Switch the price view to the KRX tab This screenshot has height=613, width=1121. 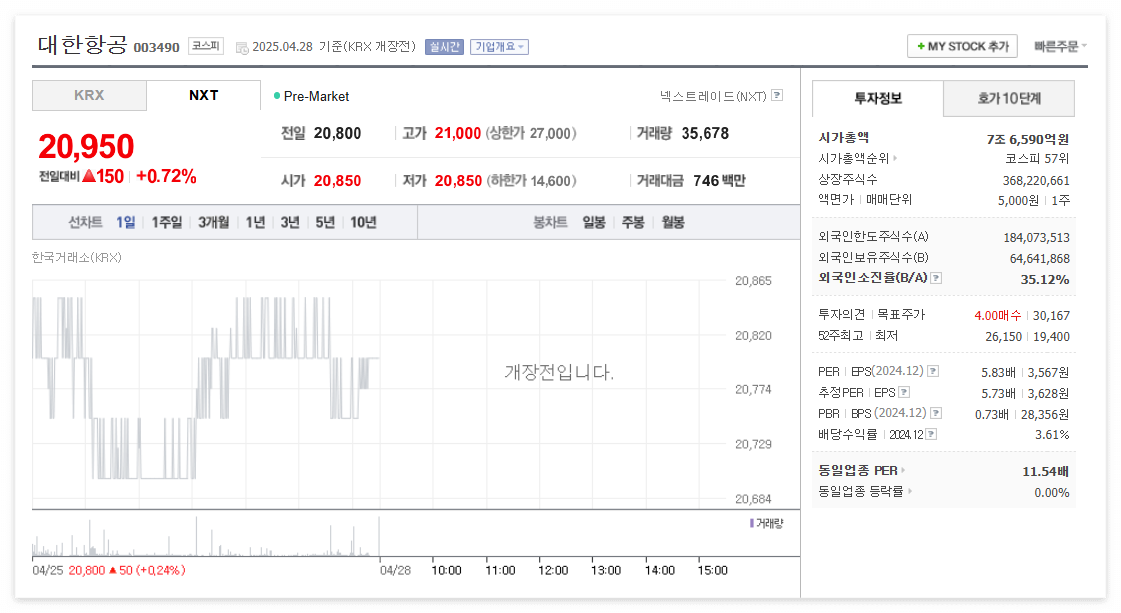point(88,95)
